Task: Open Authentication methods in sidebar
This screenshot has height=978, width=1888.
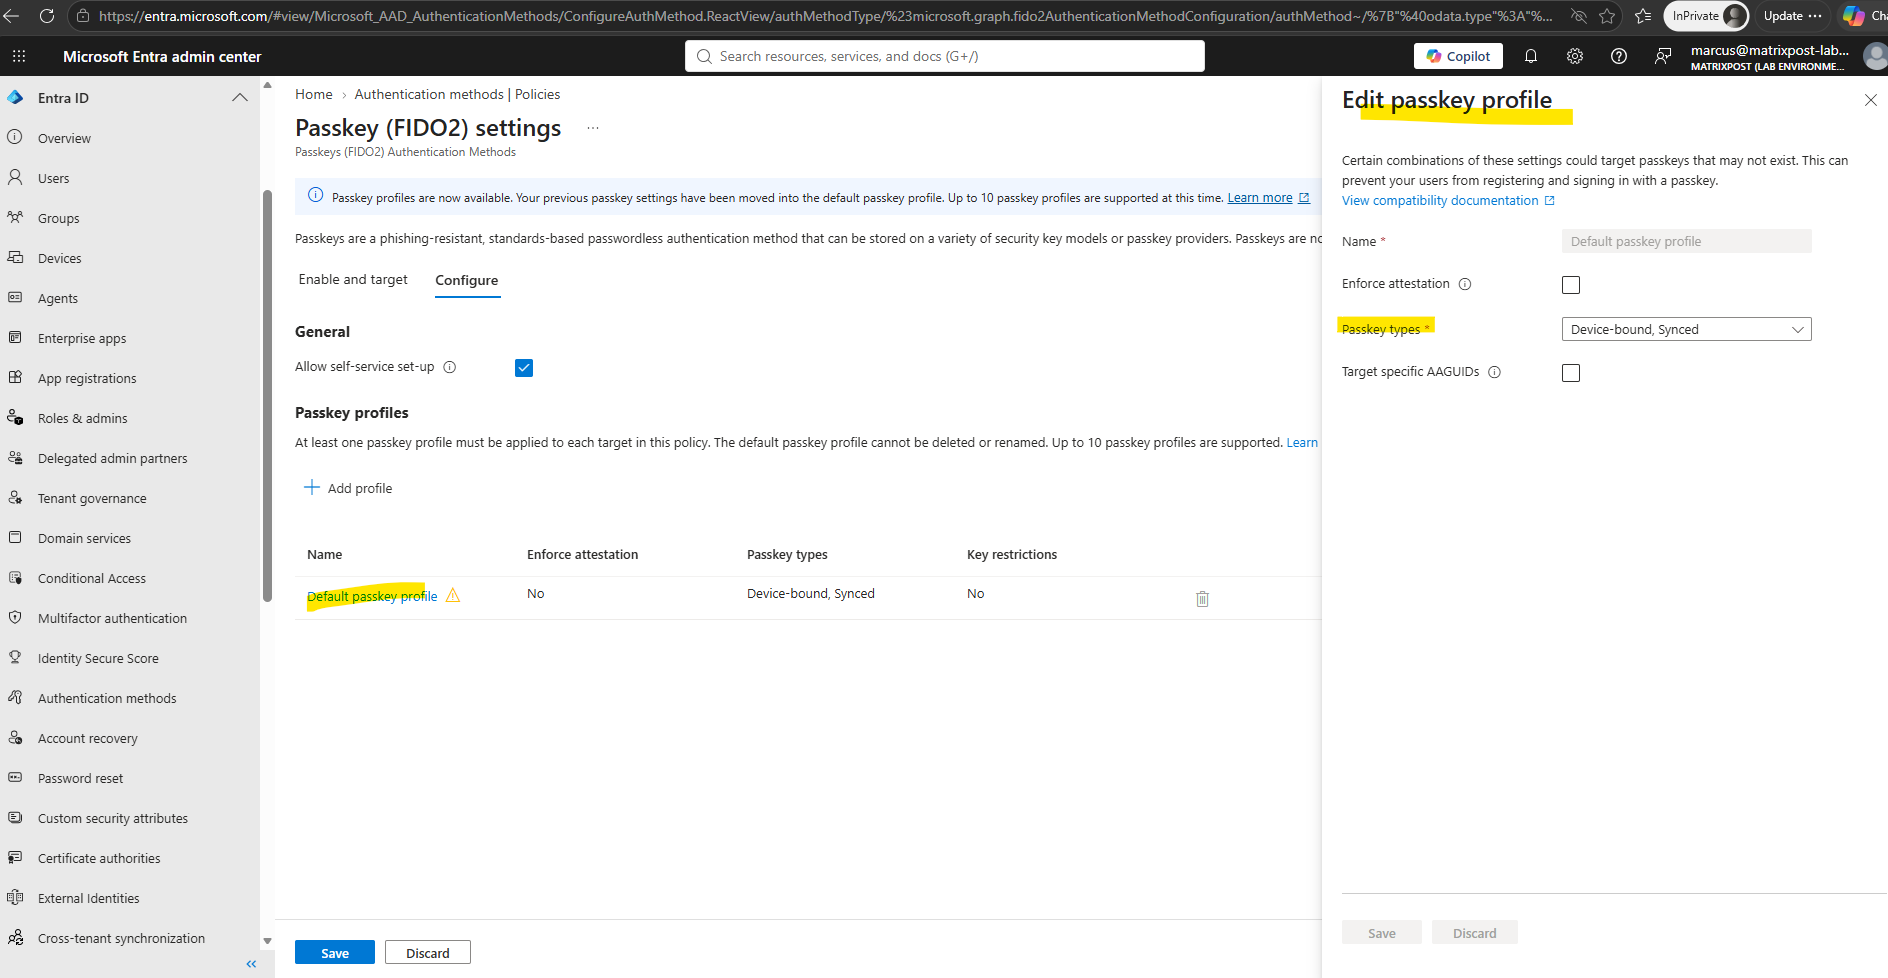Action: point(107,698)
